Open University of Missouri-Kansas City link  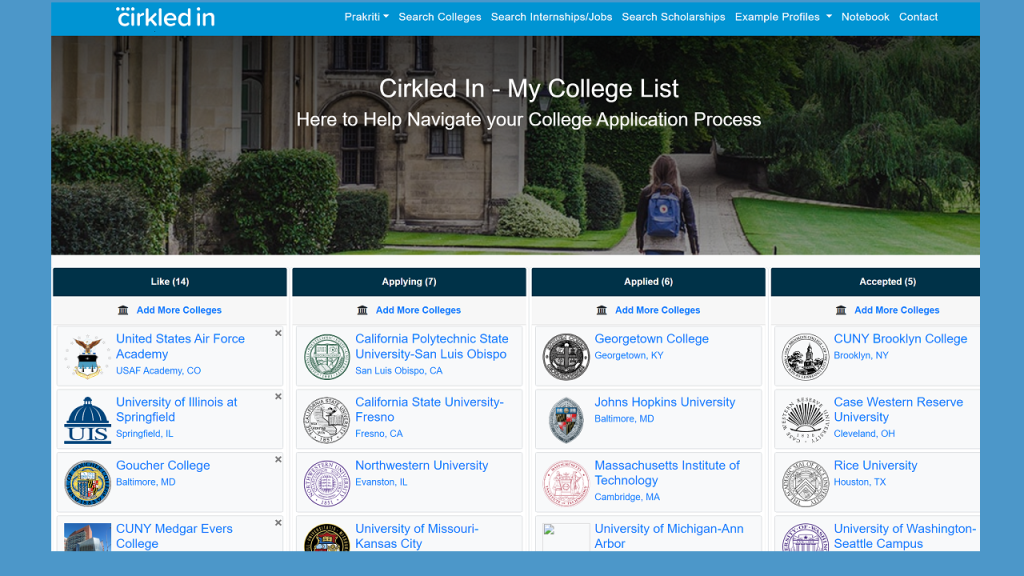(x=417, y=536)
